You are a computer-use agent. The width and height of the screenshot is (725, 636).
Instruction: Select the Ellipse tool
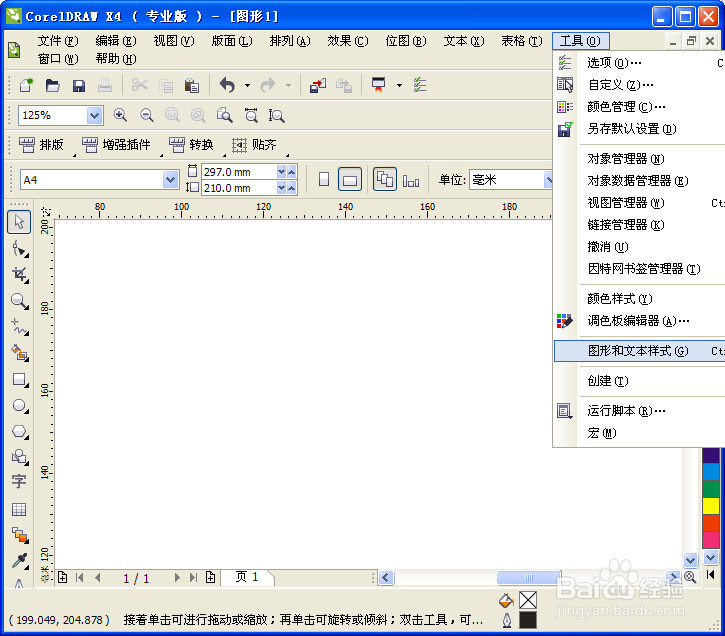point(19,405)
